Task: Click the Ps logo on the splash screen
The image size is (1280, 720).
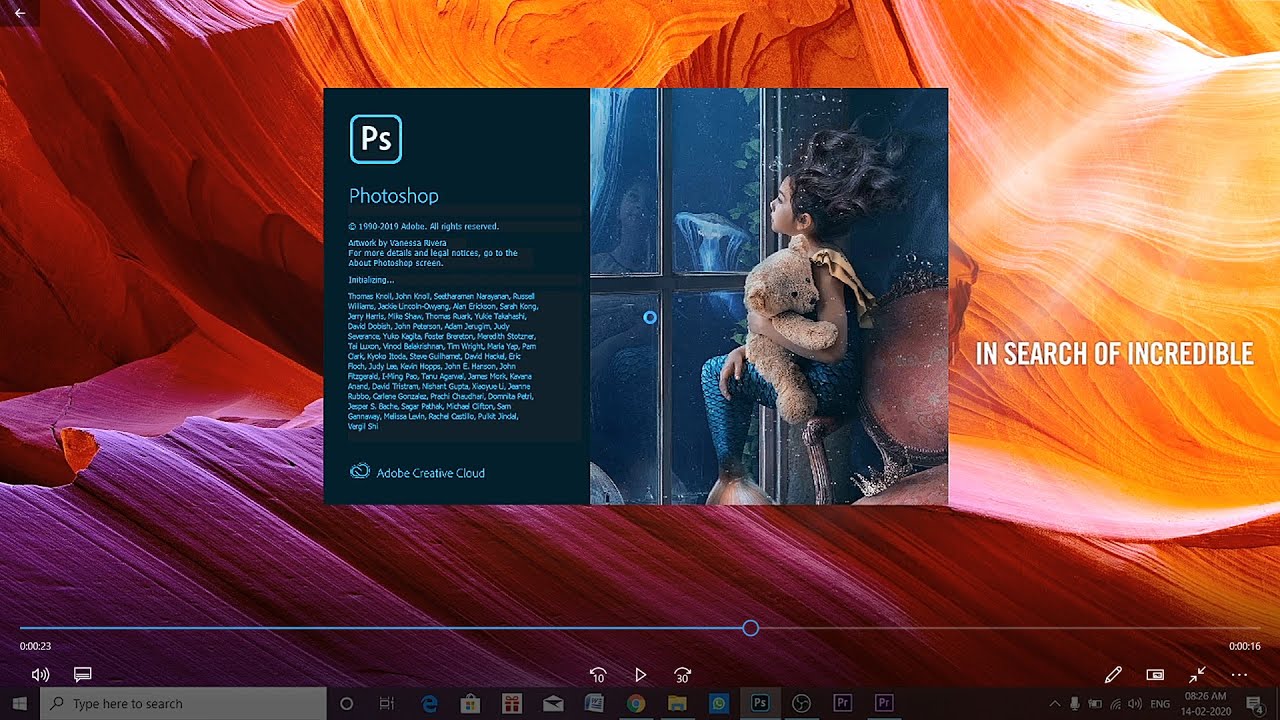Action: click(375, 139)
